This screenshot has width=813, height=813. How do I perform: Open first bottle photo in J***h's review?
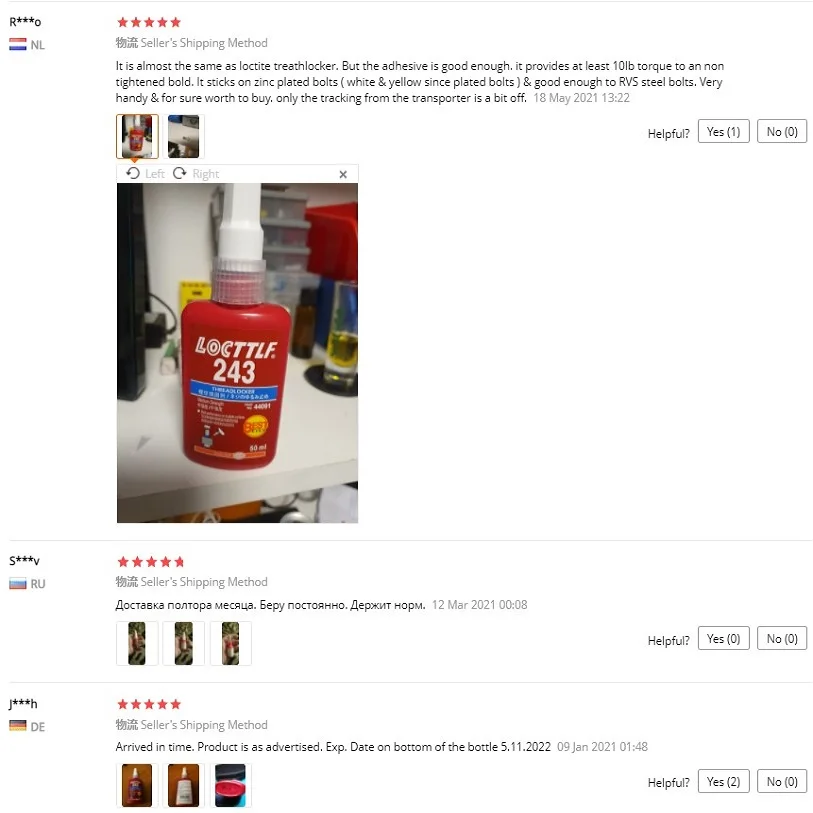[137, 785]
